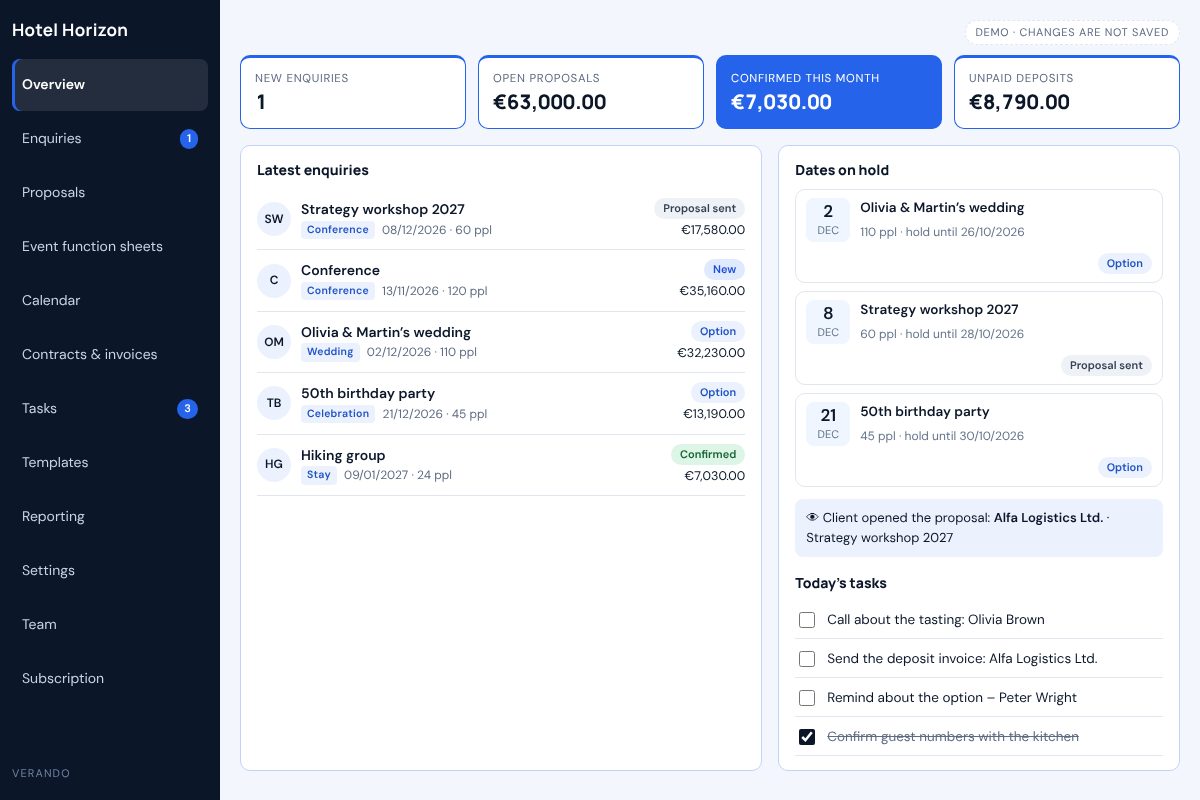The height and width of the screenshot is (800, 1200).
Task: Check 'Remind about the option – Peter Wright'
Action: coord(807,698)
